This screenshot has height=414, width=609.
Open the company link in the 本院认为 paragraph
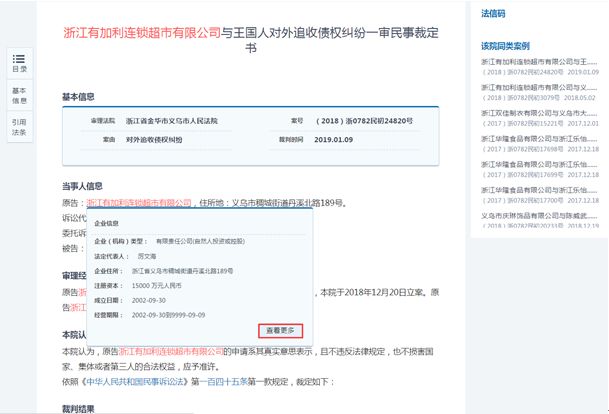point(171,351)
